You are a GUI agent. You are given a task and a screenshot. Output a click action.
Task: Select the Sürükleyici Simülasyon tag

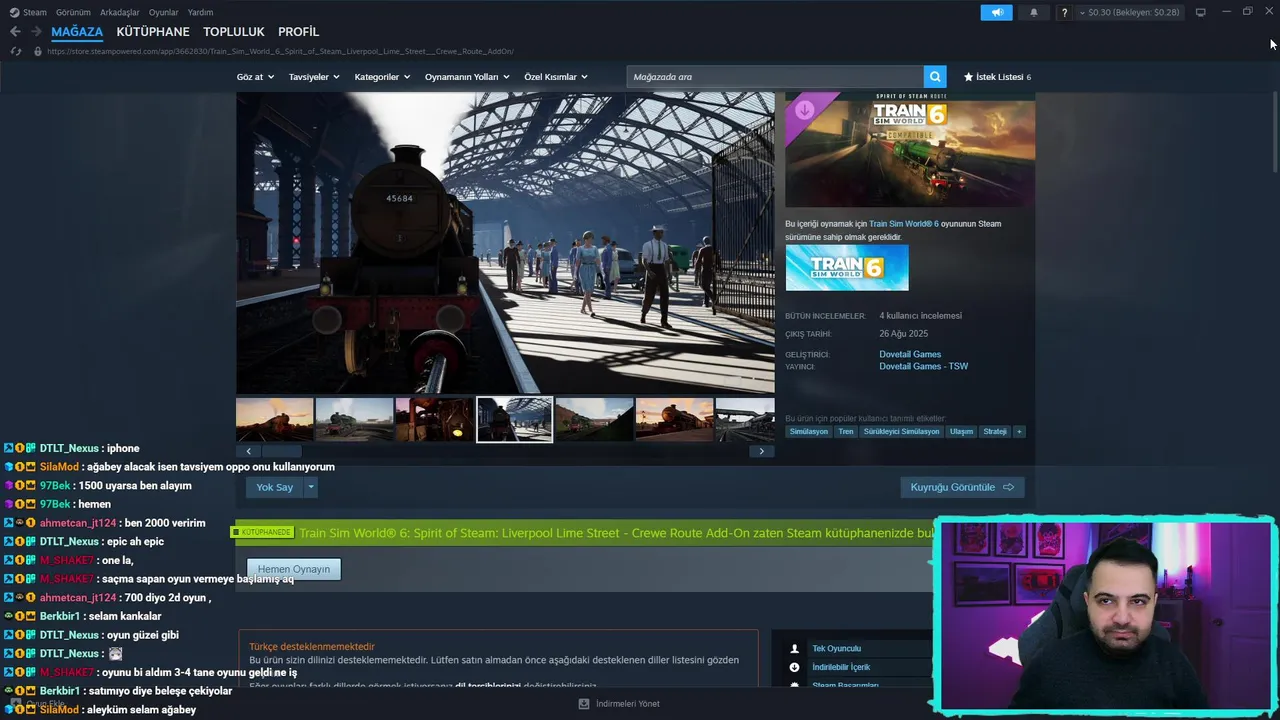(x=901, y=432)
